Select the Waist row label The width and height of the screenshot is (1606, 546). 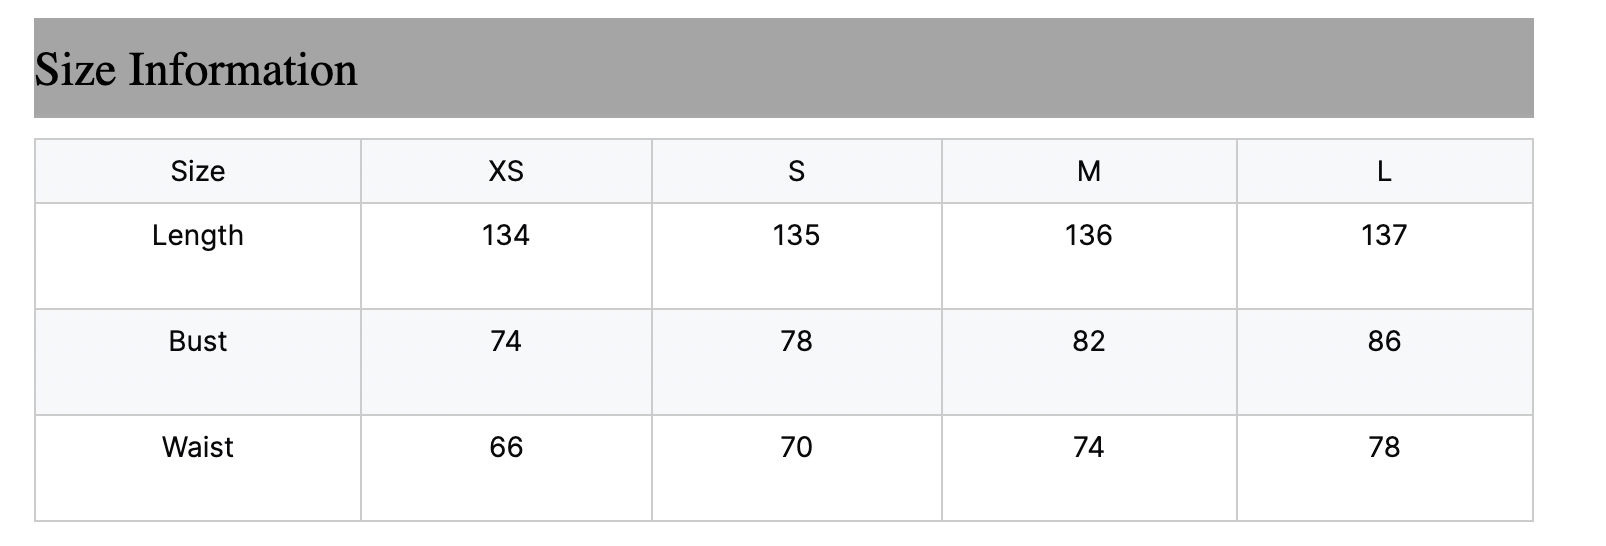(198, 447)
